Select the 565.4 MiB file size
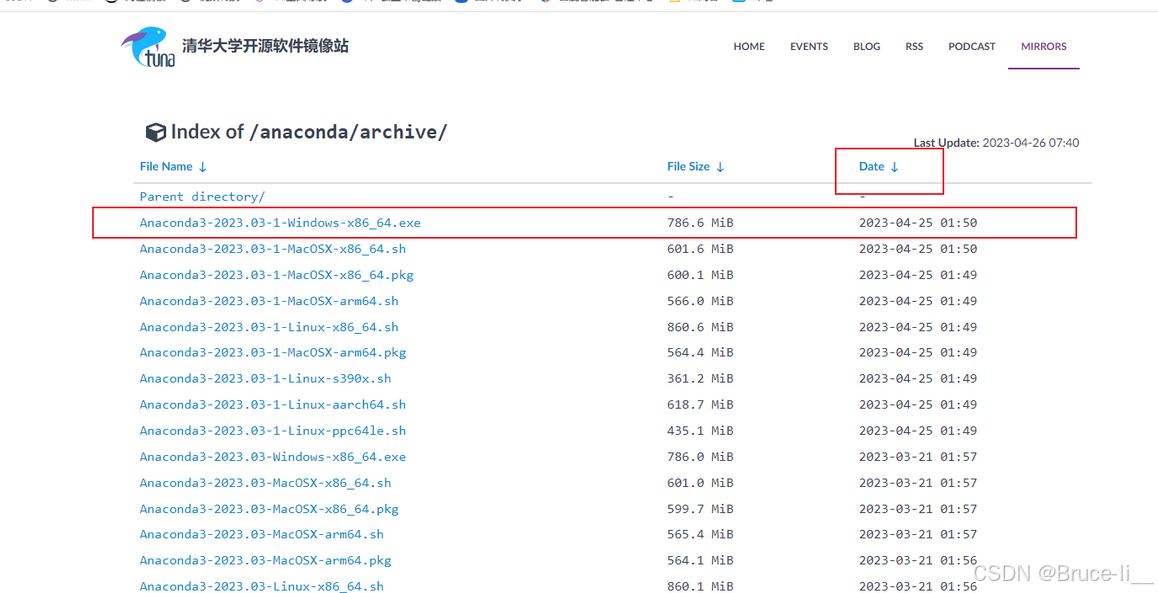Viewport: 1158px width, 593px height. (x=700, y=534)
